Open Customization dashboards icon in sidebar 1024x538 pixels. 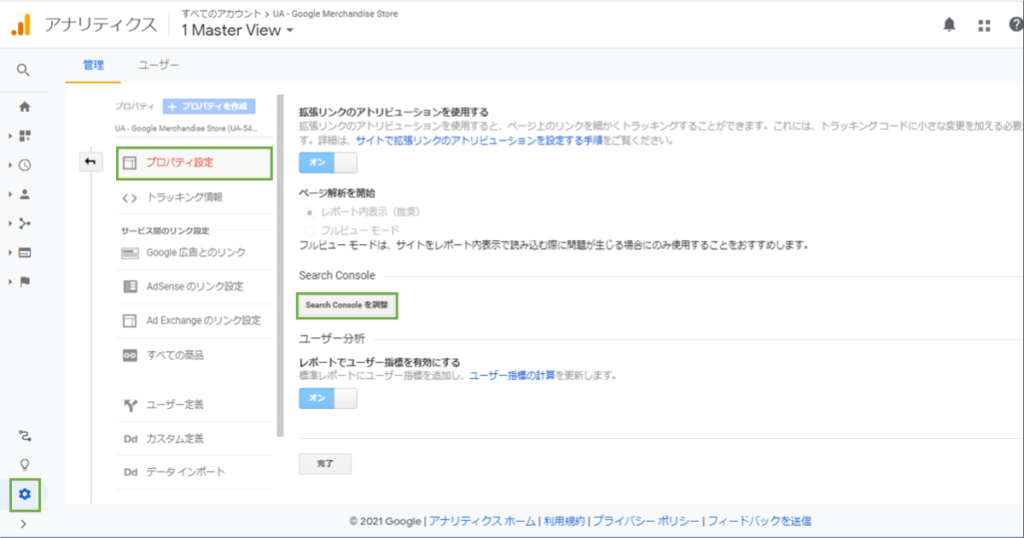point(25,136)
